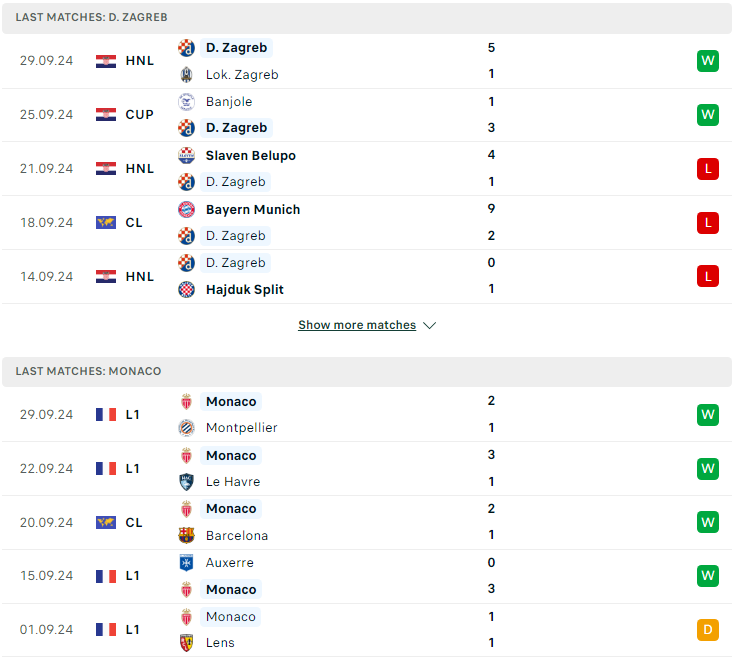The image size is (745, 659).
Task: Click the Hajduk Split crest icon
Action: [x=186, y=289]
